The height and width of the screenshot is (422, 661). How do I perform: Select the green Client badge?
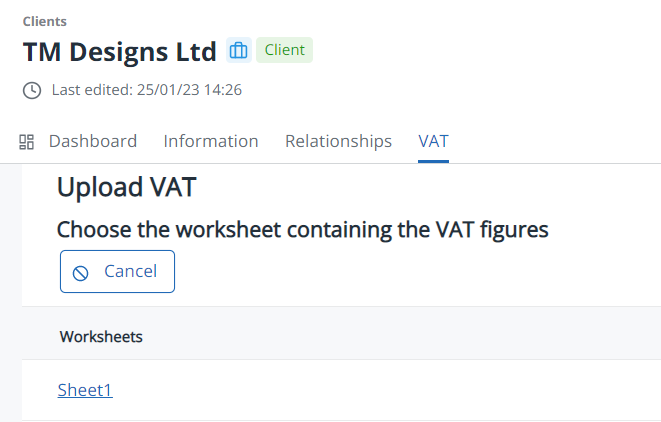284,51
